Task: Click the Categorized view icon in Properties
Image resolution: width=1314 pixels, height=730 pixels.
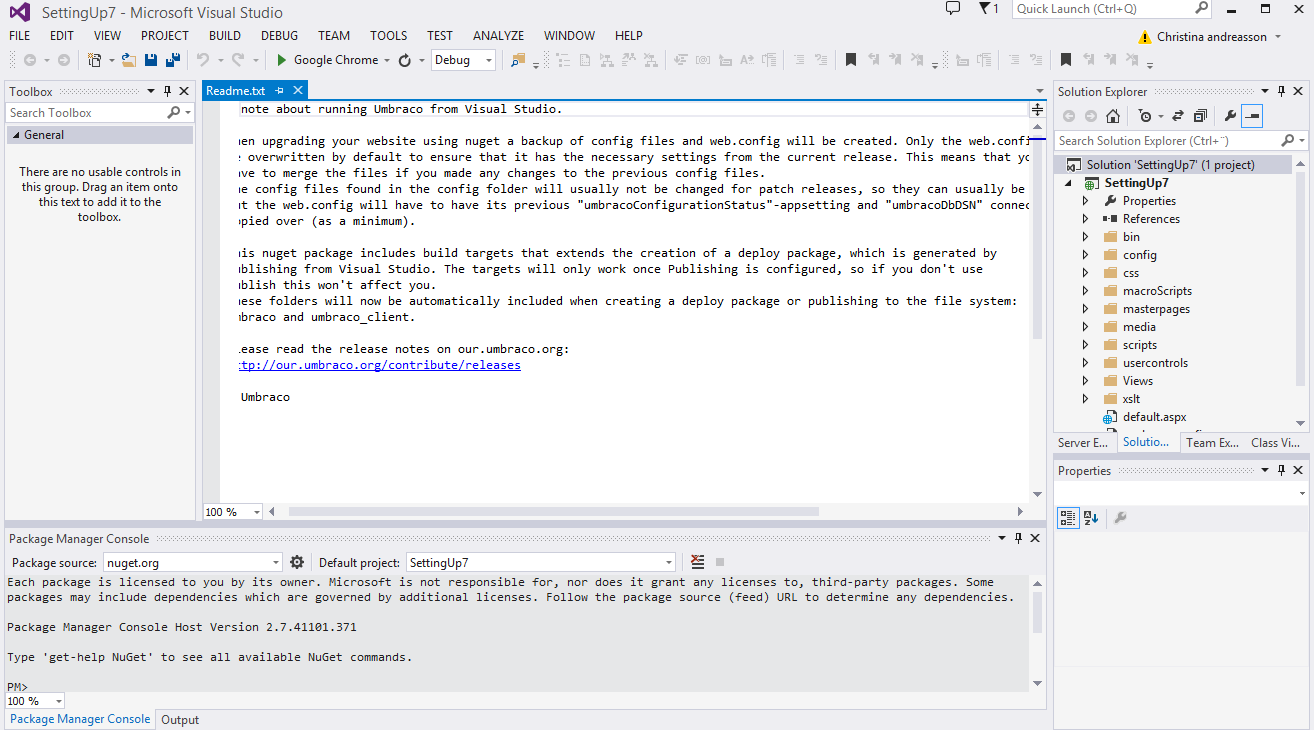Action: 1068,518
